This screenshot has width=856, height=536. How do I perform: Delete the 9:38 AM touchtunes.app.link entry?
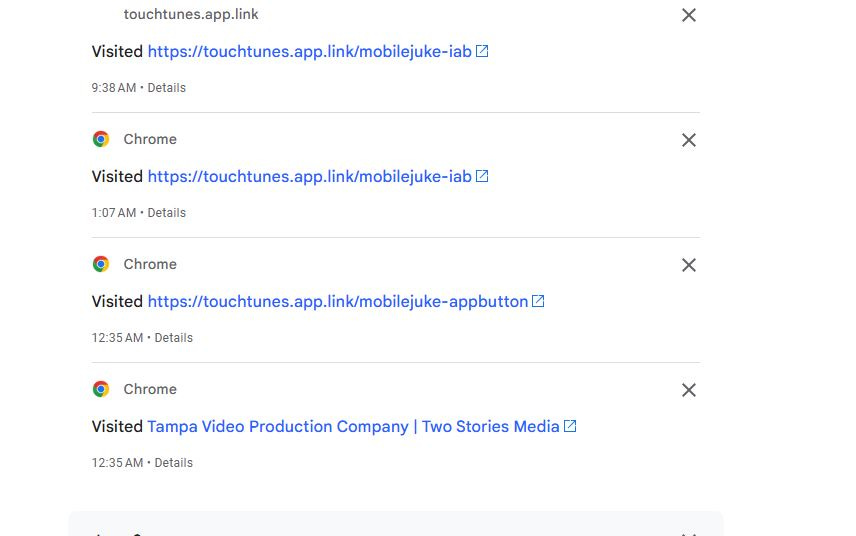[x=688, y=15]
